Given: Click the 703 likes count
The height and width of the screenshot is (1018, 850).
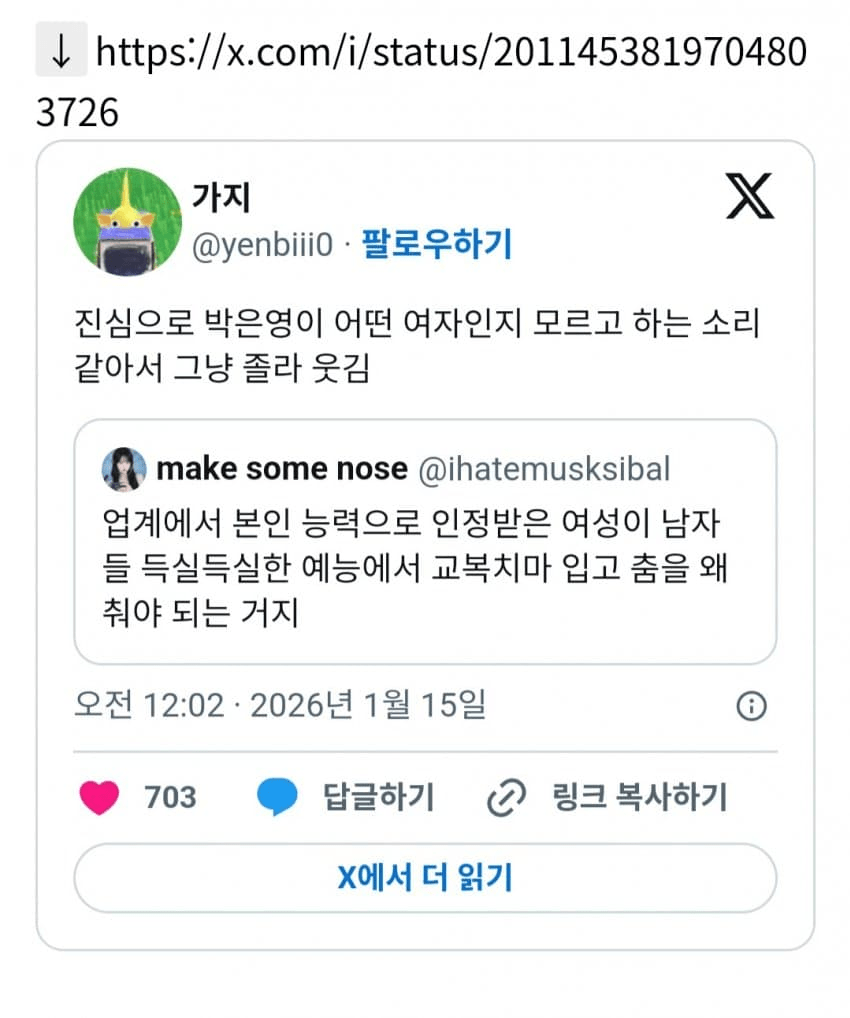Looking at the screenshot, I should (x=170, y=798).
